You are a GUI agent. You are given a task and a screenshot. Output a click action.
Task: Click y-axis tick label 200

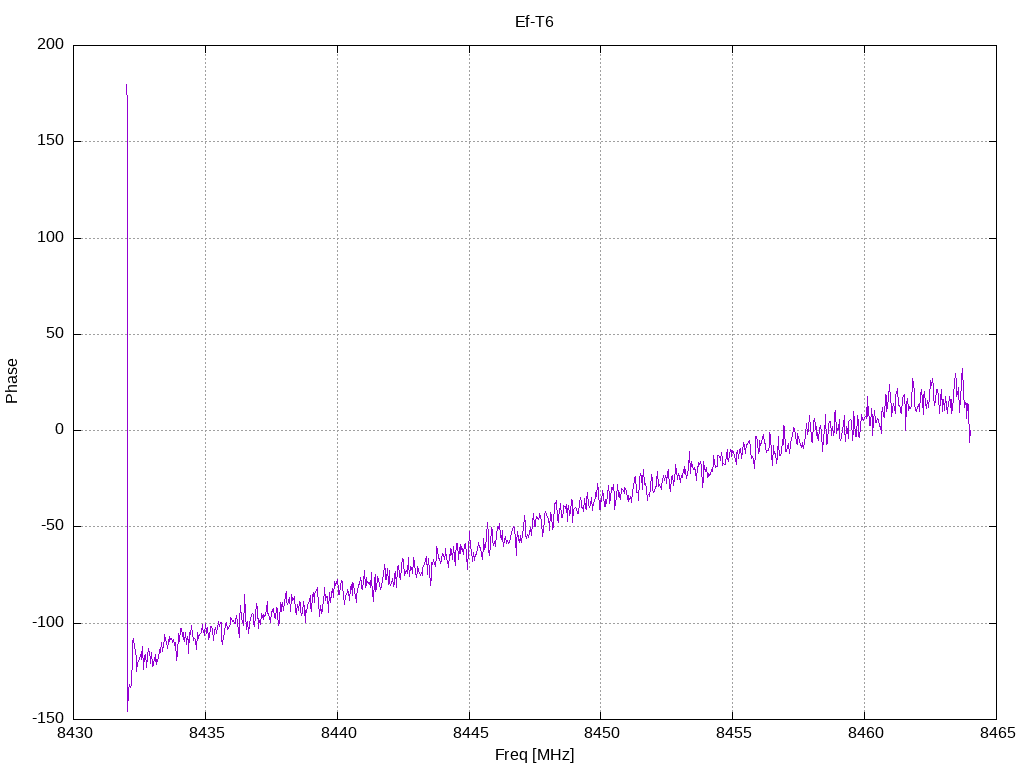coord(50,44)
